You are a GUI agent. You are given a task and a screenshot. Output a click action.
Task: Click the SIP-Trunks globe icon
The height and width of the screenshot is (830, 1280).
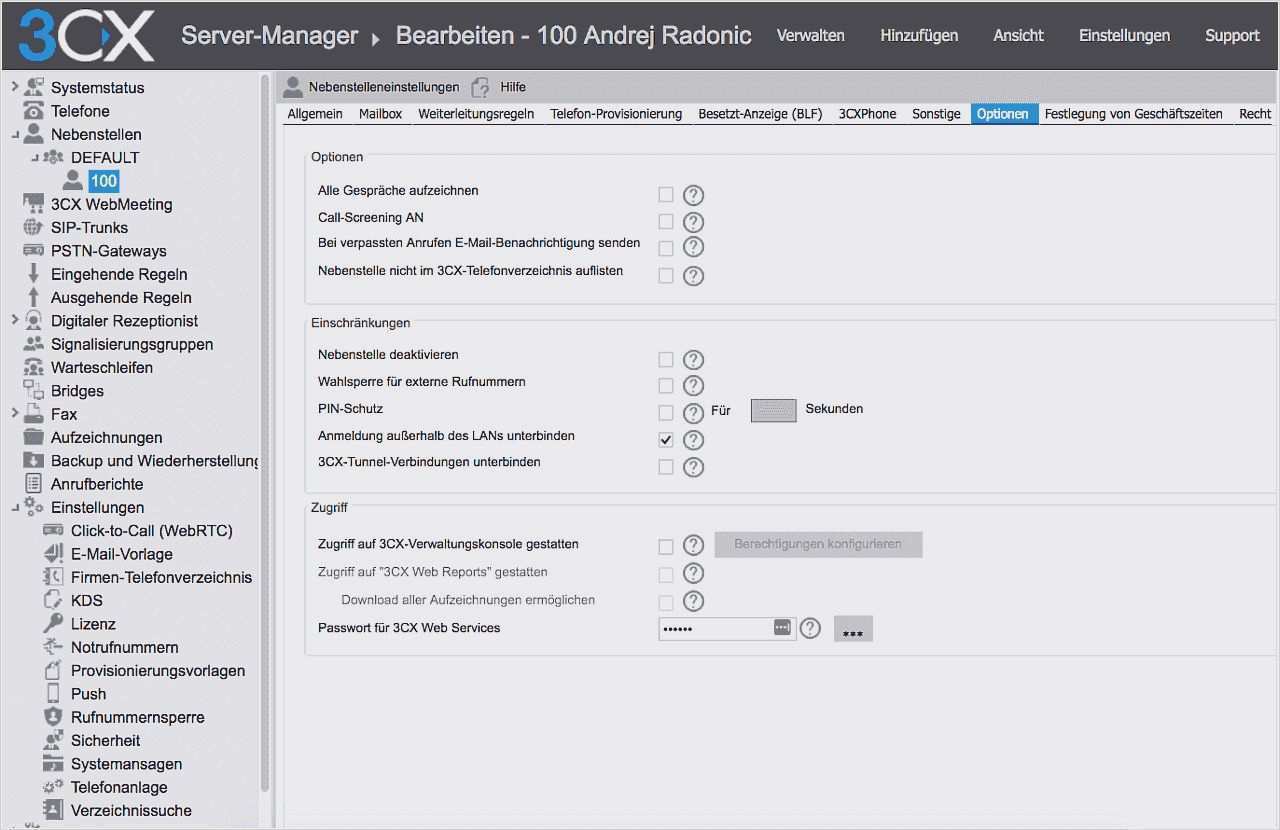33,228
